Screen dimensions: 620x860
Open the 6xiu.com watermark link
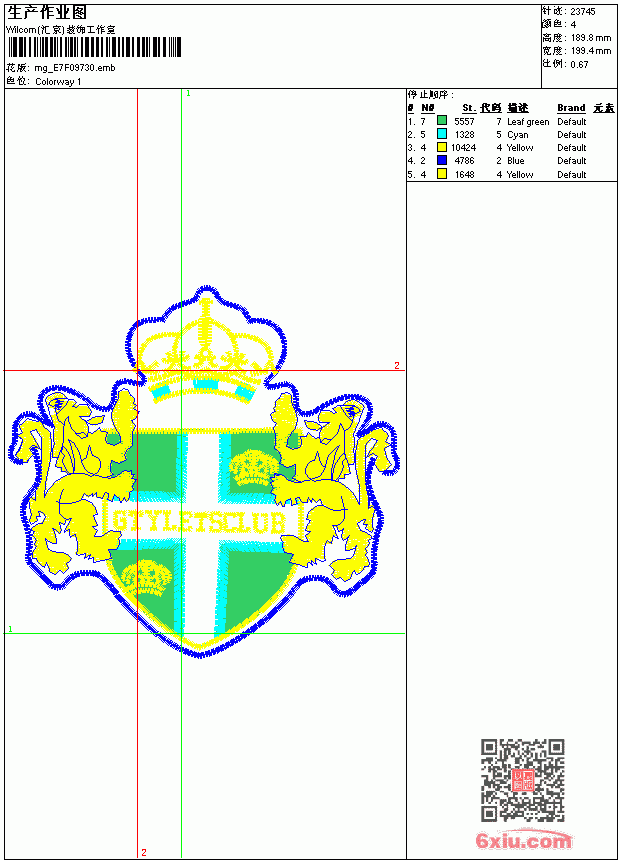pos(523,840)
